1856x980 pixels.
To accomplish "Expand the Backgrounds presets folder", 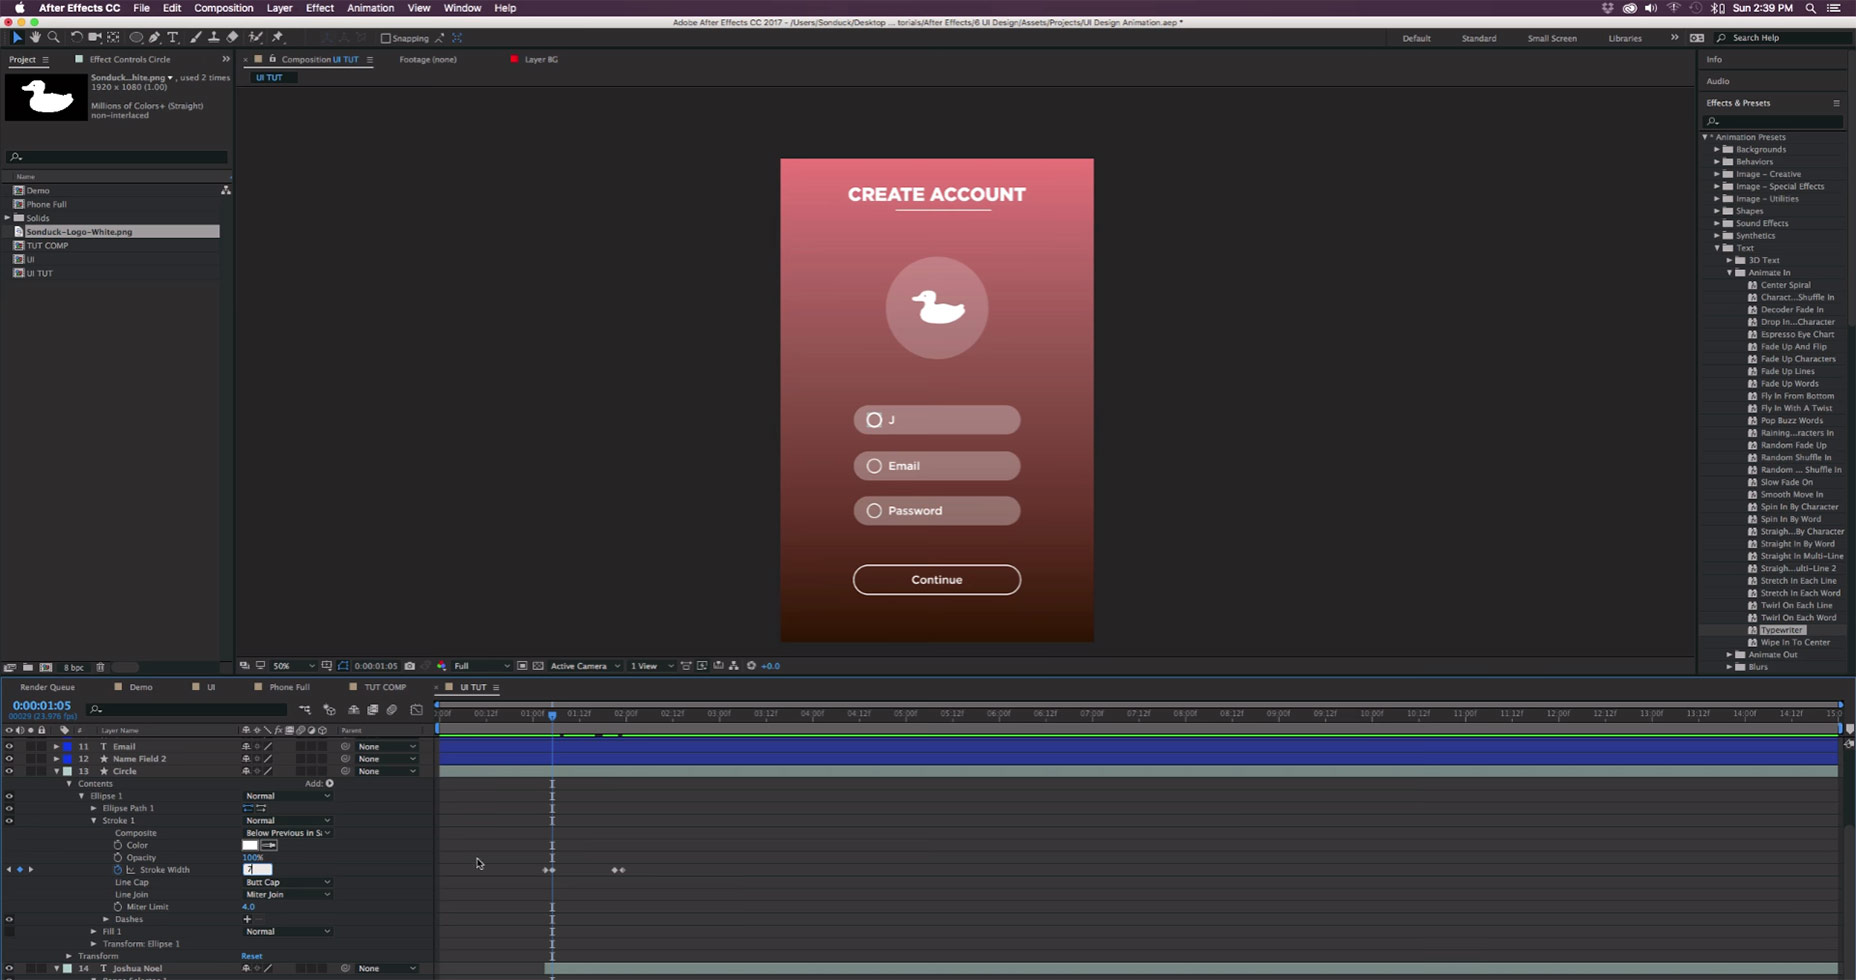I will (1717, 149).
